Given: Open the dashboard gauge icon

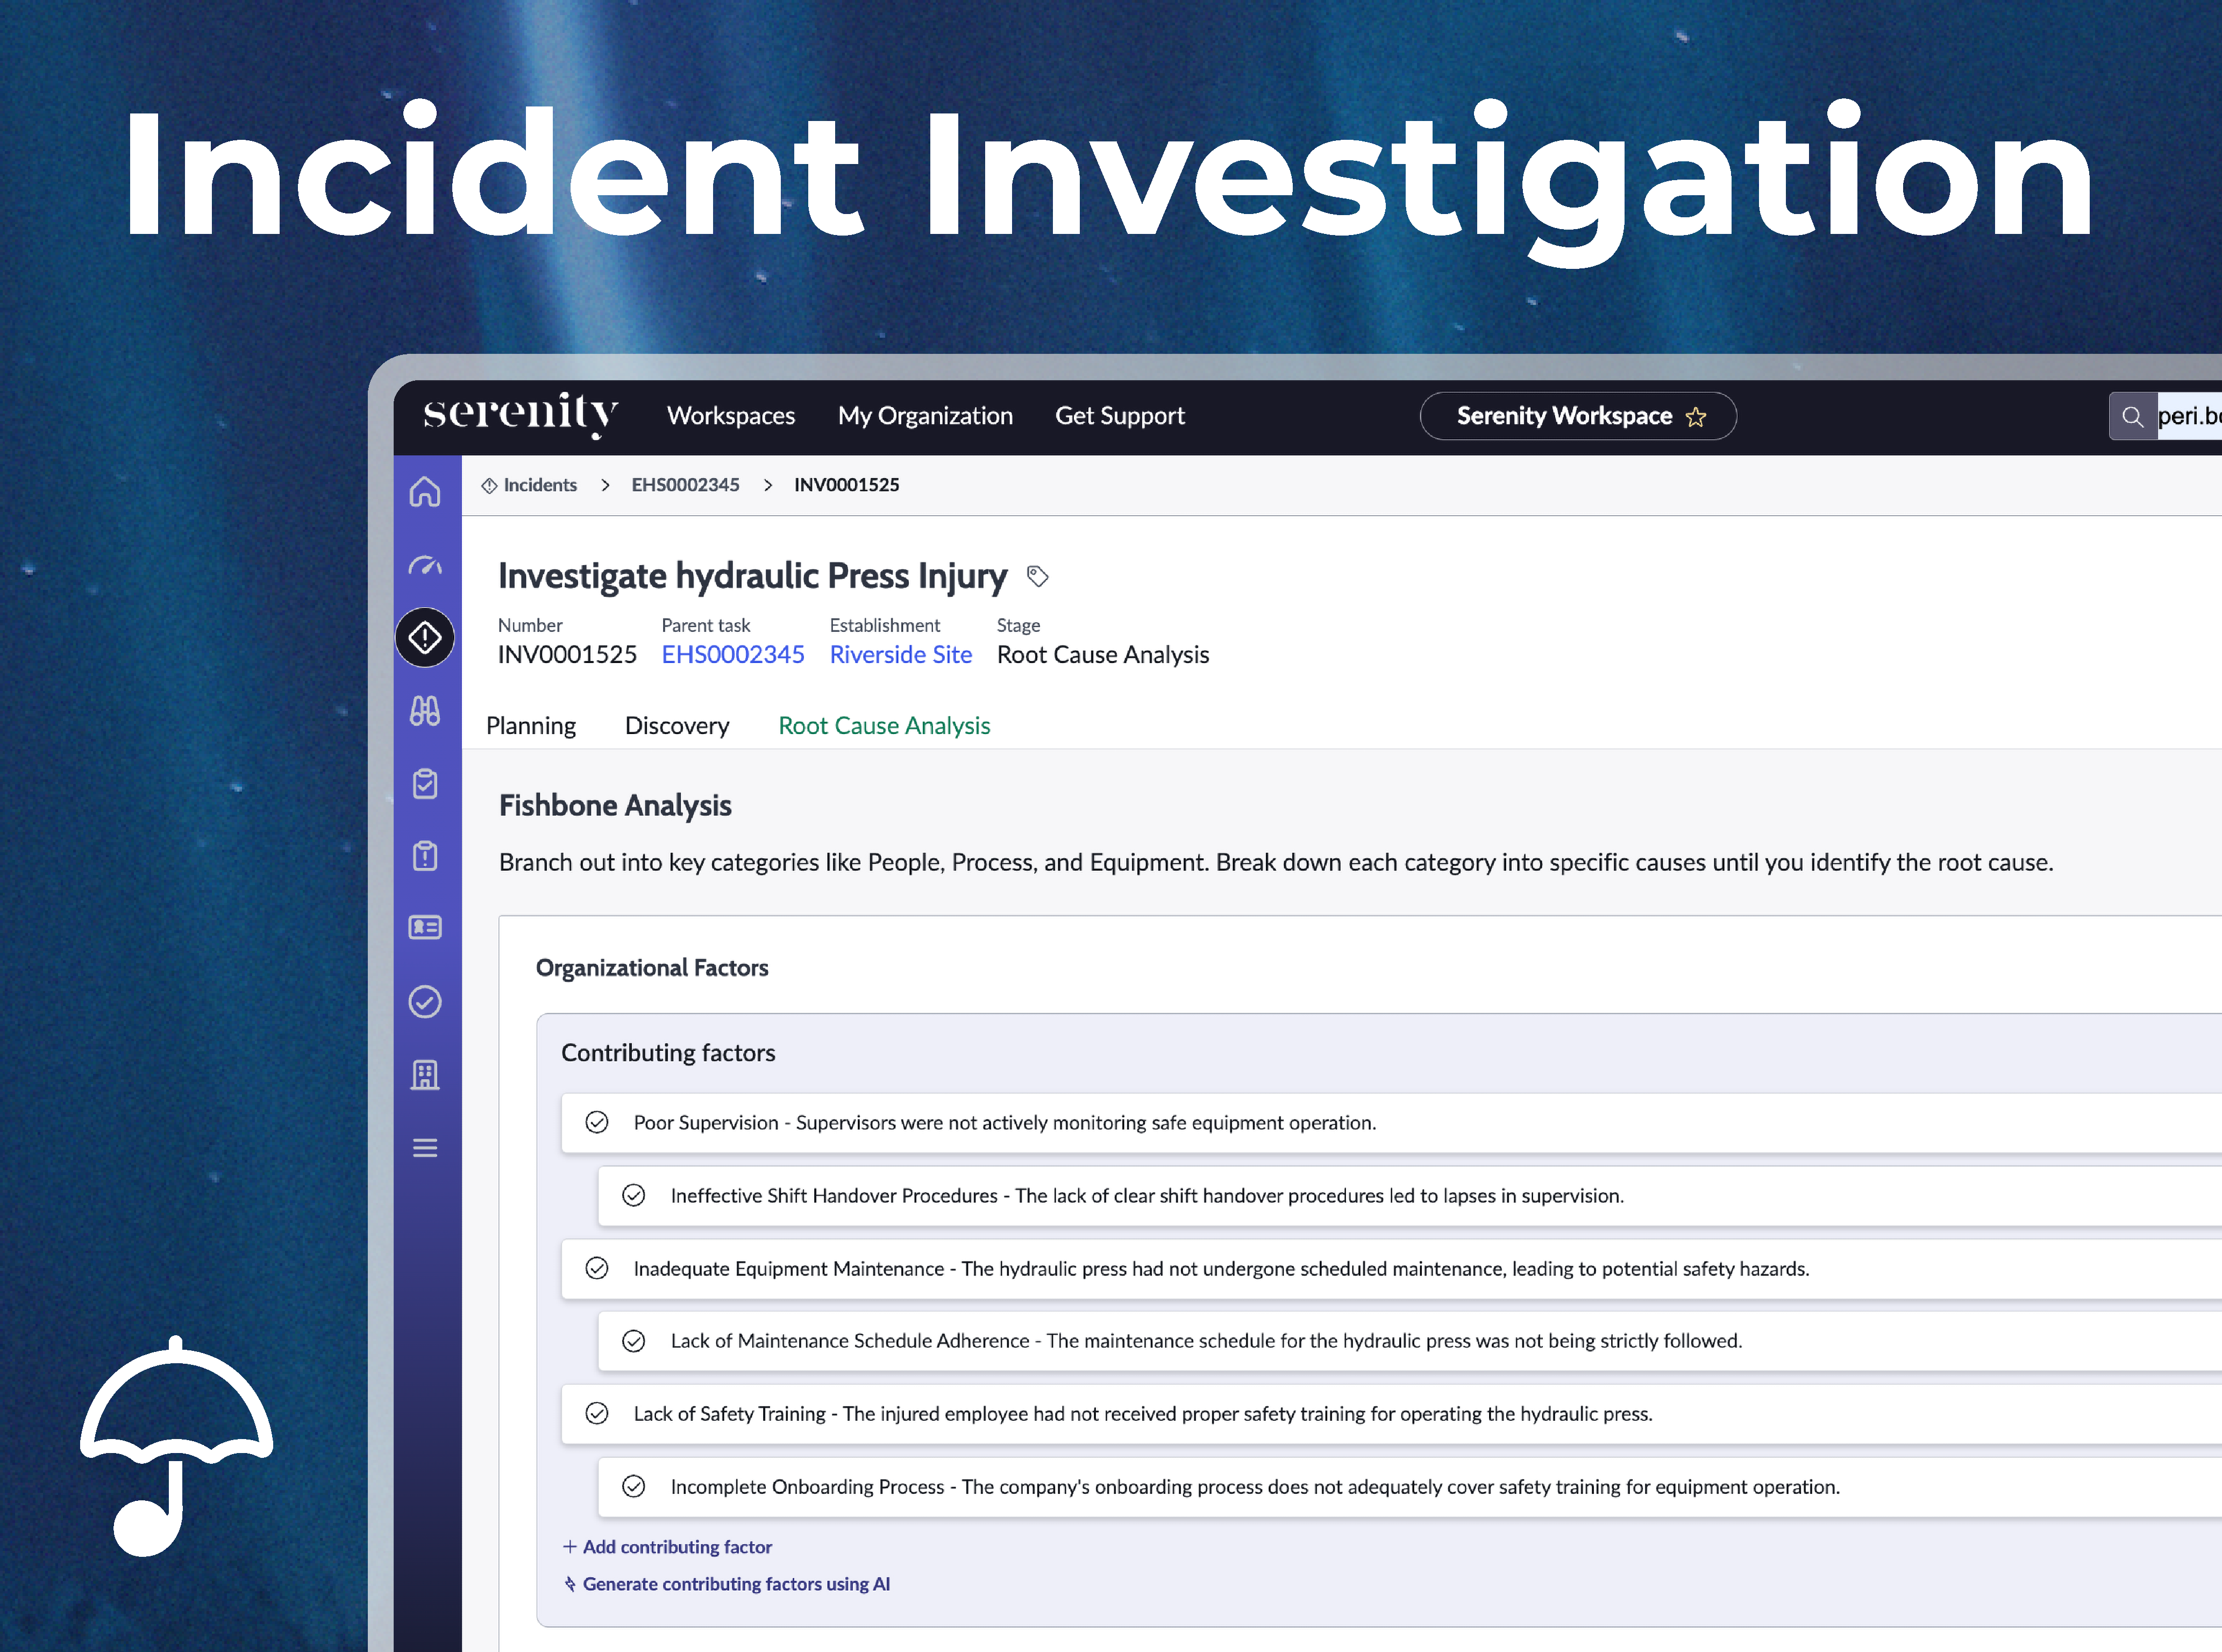Looking at the screenshot, I should click(425, 566).
